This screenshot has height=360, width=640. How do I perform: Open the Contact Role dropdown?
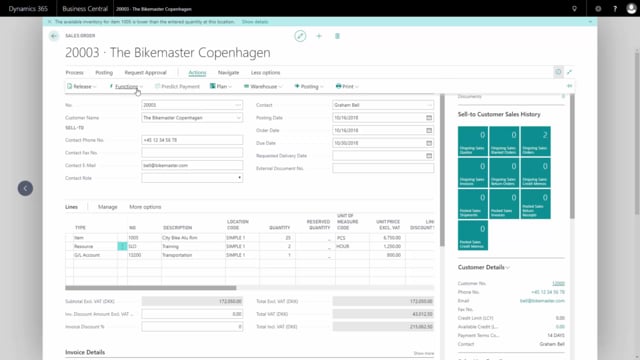(239, 178)
